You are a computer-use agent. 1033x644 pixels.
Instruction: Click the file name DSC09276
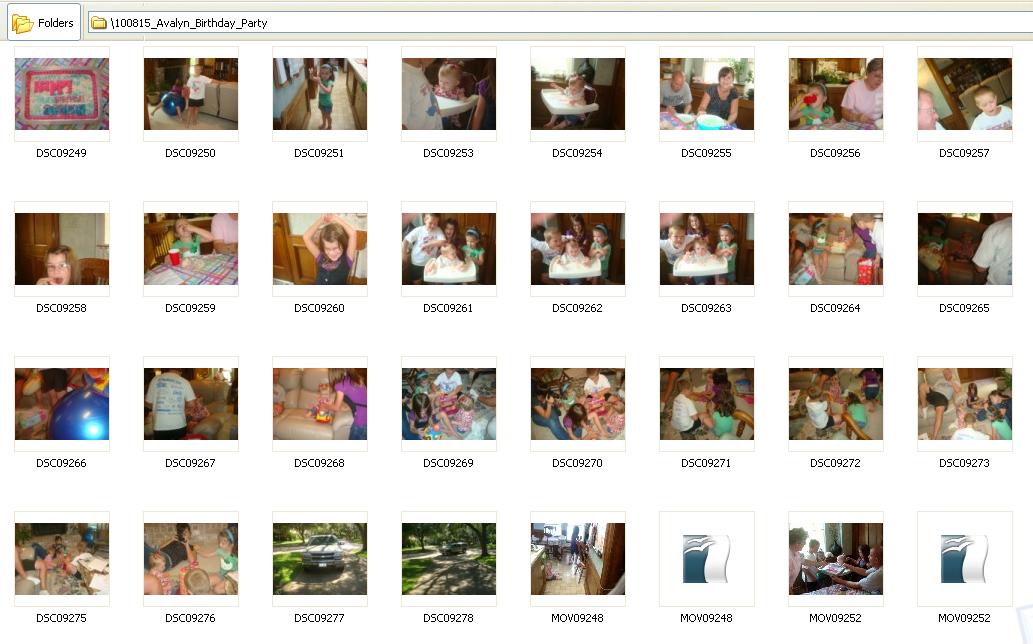point(190,618)
